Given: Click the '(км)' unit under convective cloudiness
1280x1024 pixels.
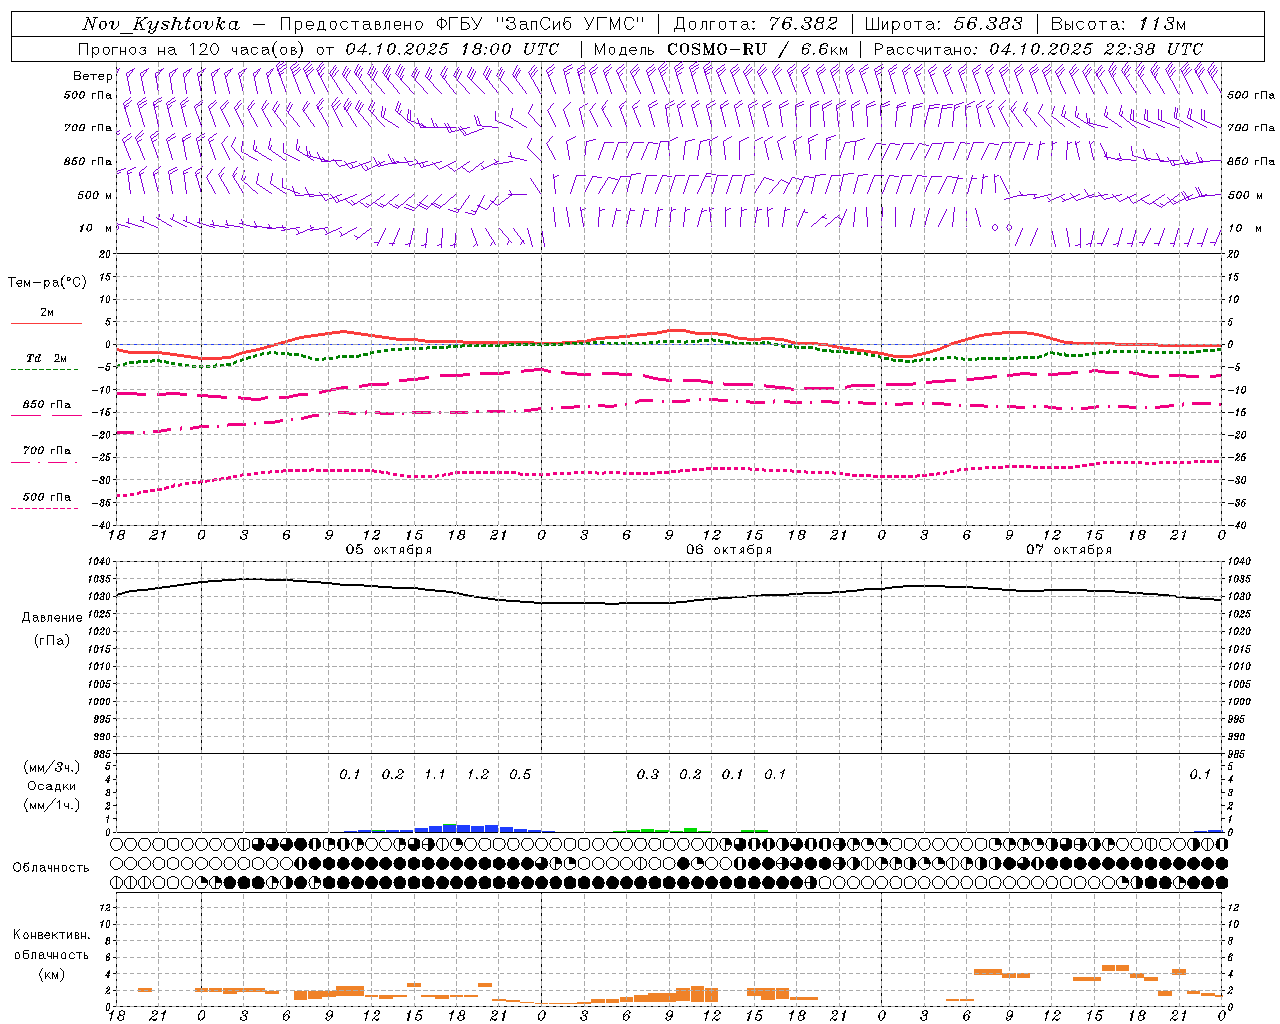Looking at the screenshot, I should point(52,974).
